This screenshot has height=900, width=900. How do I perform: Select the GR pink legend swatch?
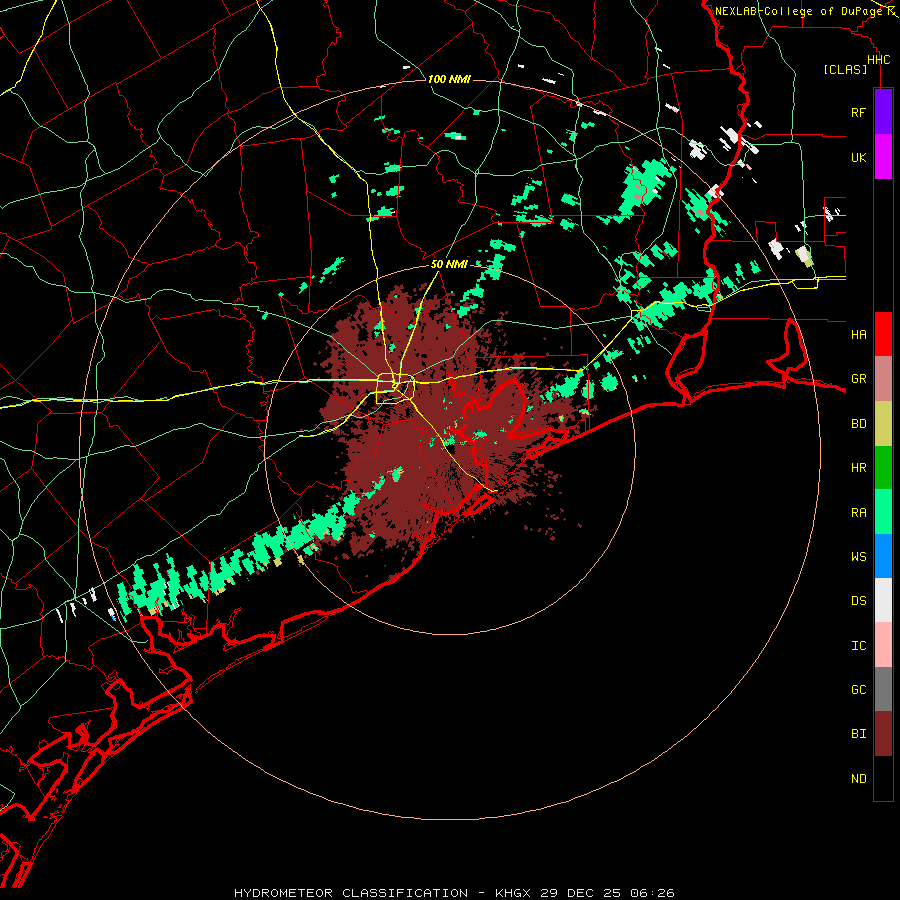pyautogui.click(x=883, y=379)
